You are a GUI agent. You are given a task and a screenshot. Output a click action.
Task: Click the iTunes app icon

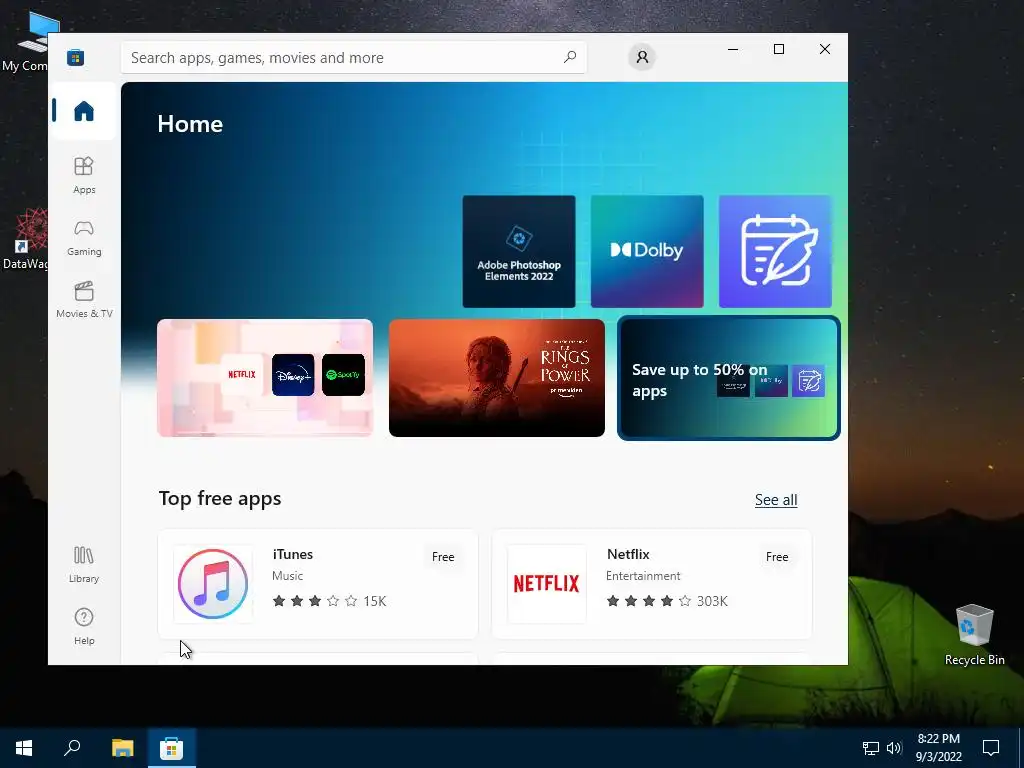[x=213, y=584]
